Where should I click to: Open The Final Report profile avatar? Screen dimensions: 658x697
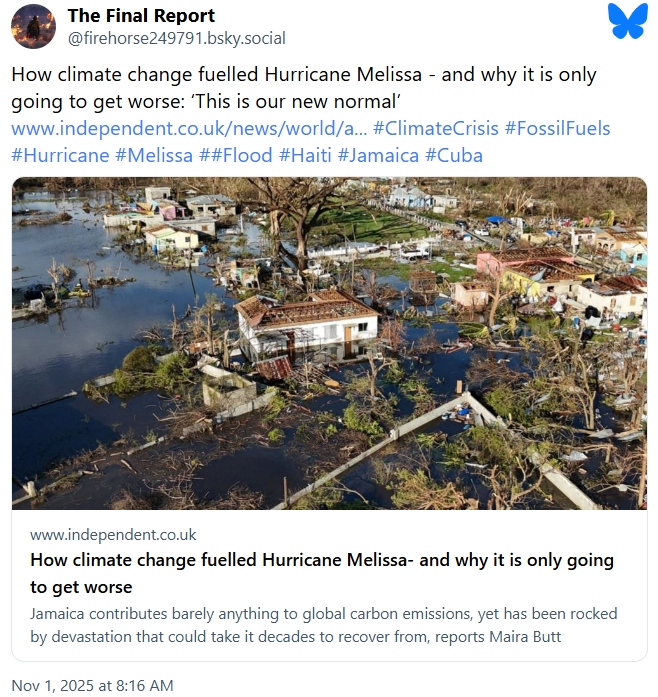coord(33,26)
